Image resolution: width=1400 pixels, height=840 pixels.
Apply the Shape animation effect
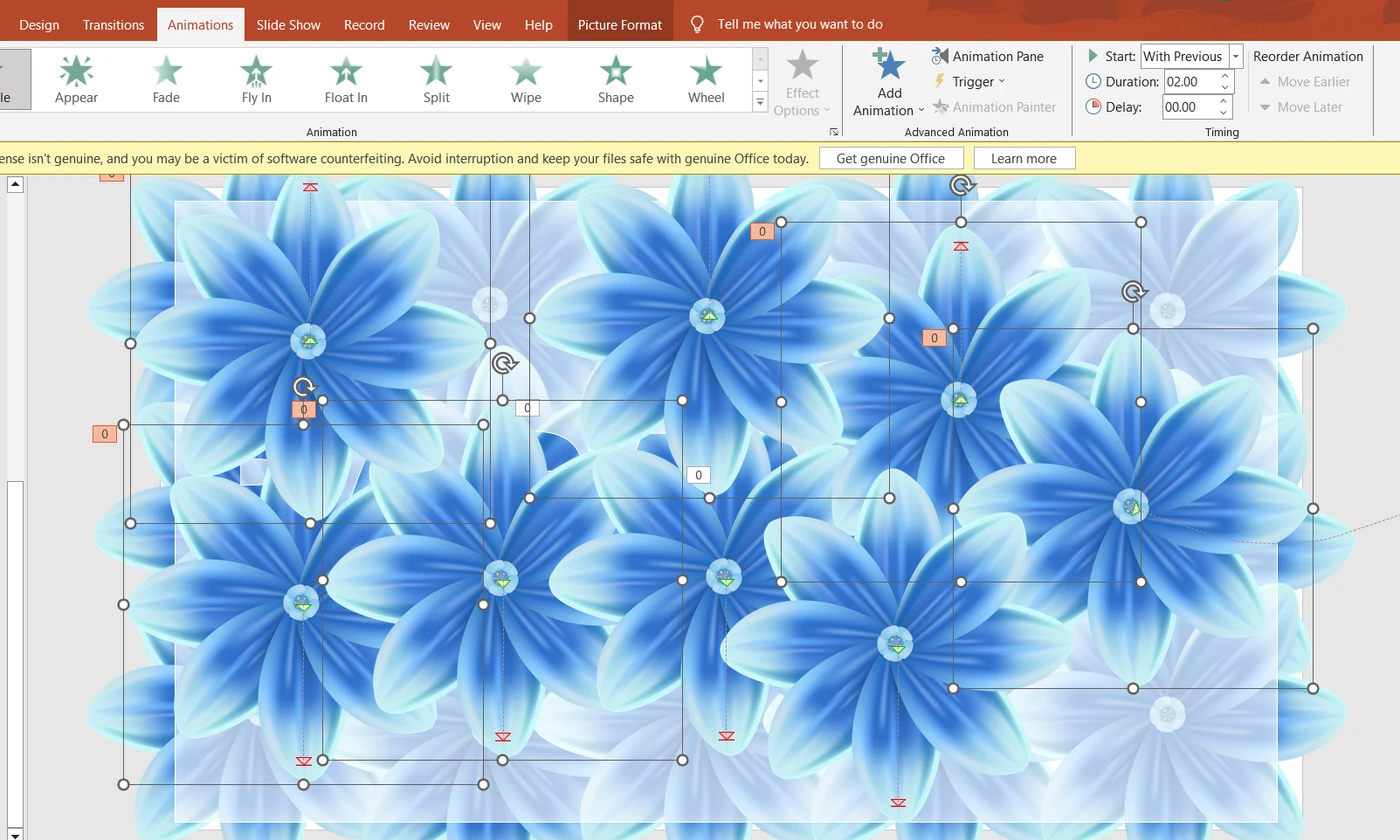616,79
